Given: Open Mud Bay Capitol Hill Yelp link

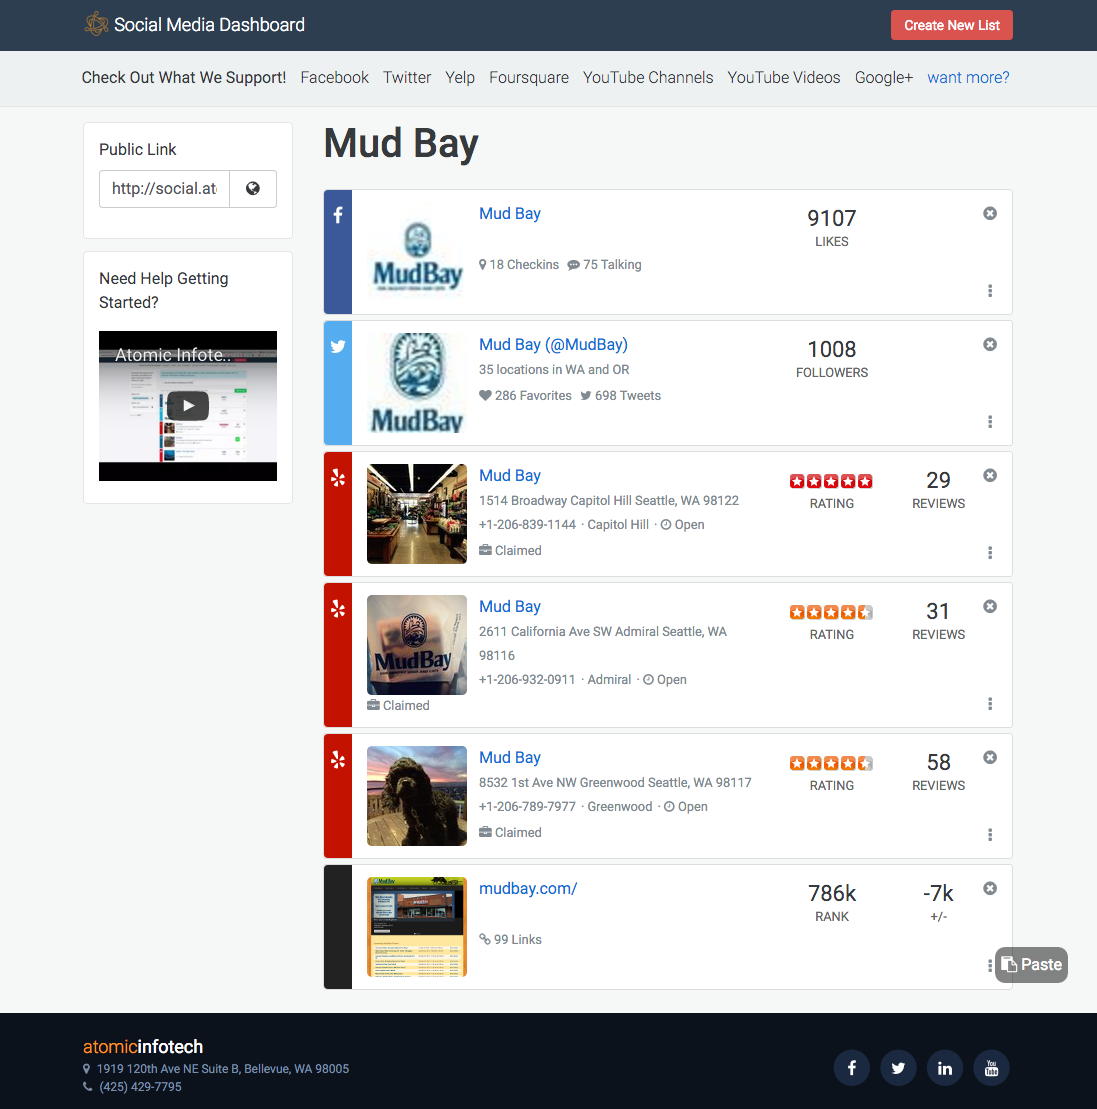Looking at the screenshot, I should [510, 475].
